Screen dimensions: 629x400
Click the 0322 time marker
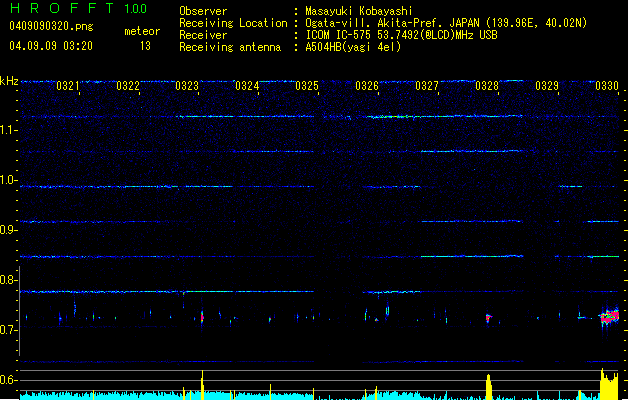128,86
